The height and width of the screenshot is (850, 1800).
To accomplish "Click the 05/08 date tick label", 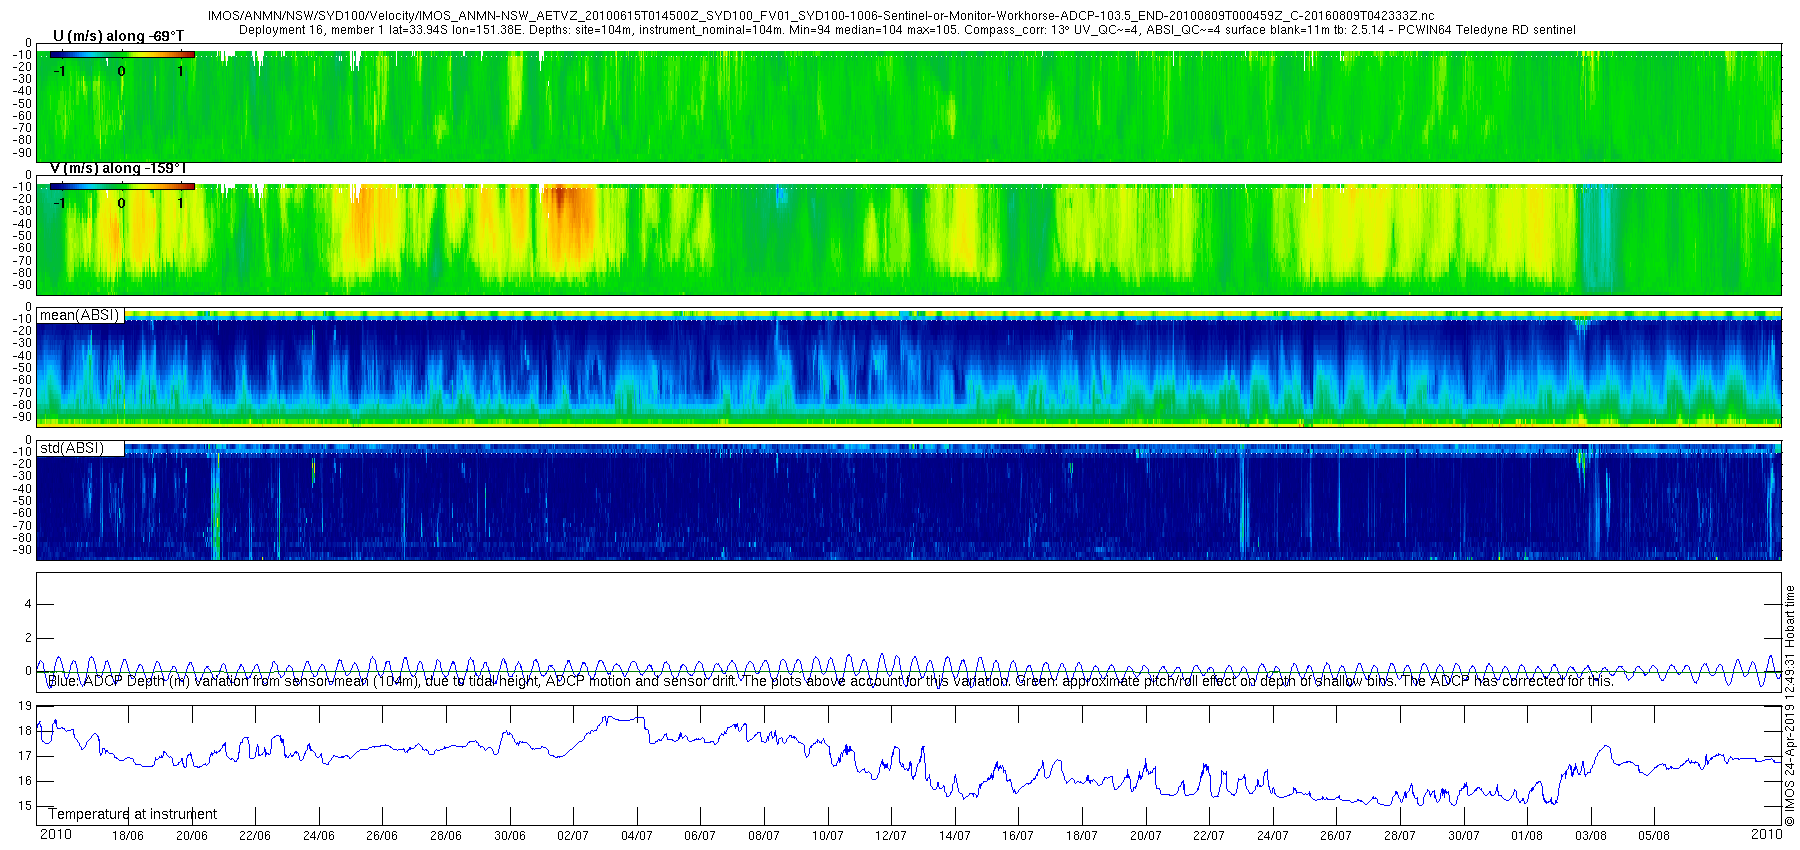I will click(x=1653, y=836).
